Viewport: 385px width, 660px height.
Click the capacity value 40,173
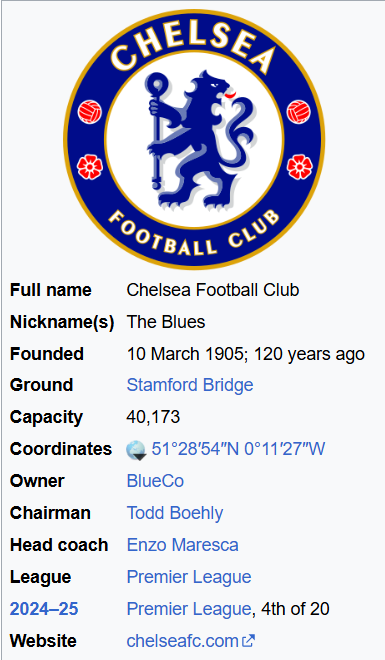[x=153, y=417]
